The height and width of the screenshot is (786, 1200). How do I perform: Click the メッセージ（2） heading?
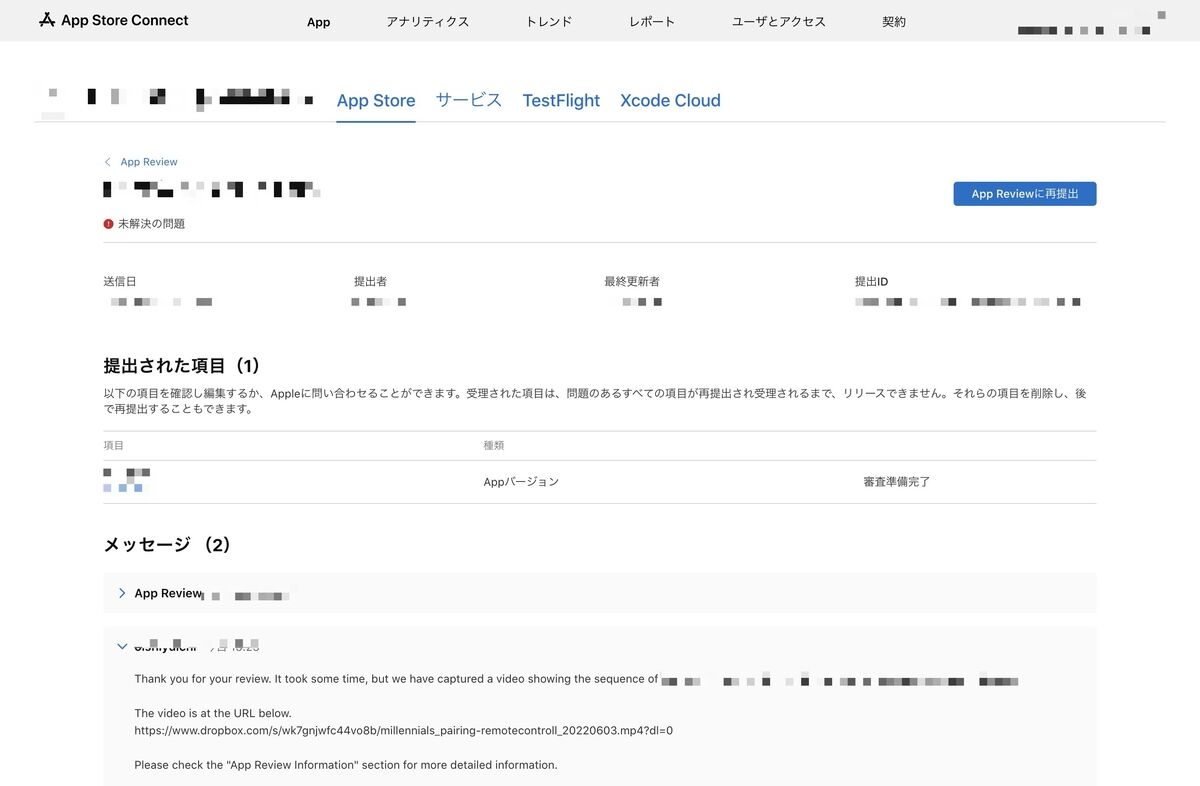(168, 545)
